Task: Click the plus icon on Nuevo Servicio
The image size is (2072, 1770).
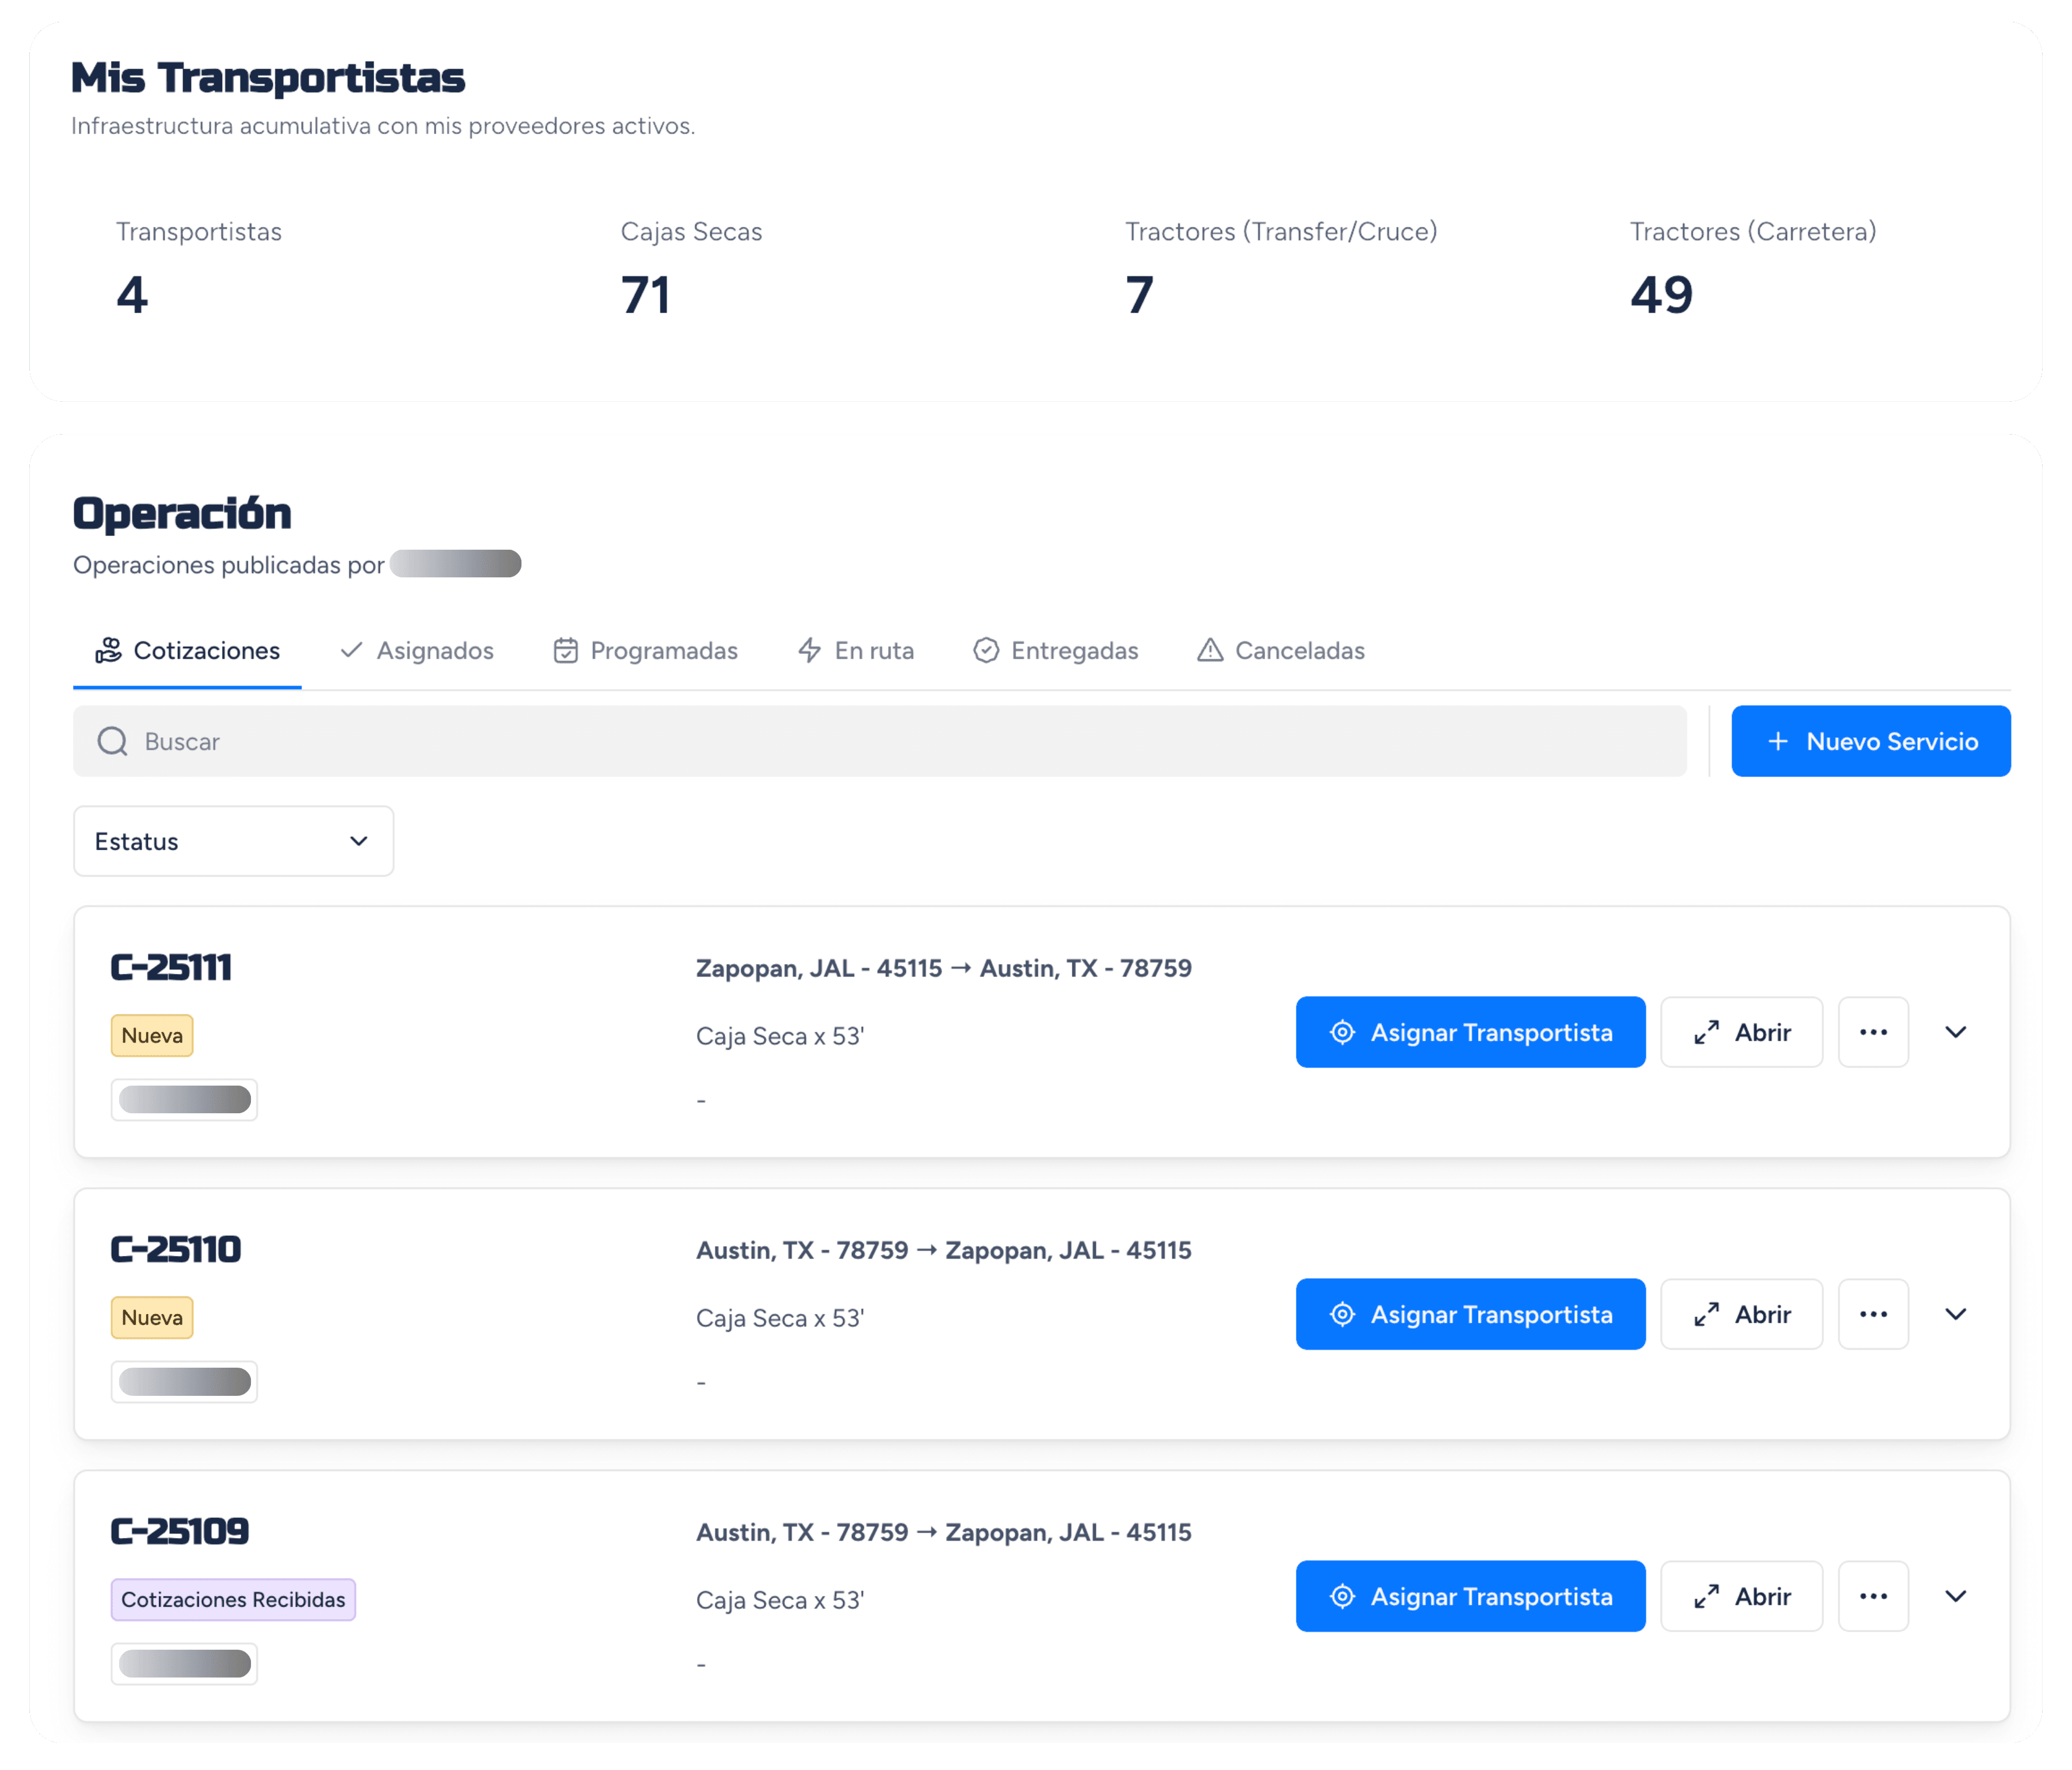Action: pyautogui.click(x=1778, y=741)
